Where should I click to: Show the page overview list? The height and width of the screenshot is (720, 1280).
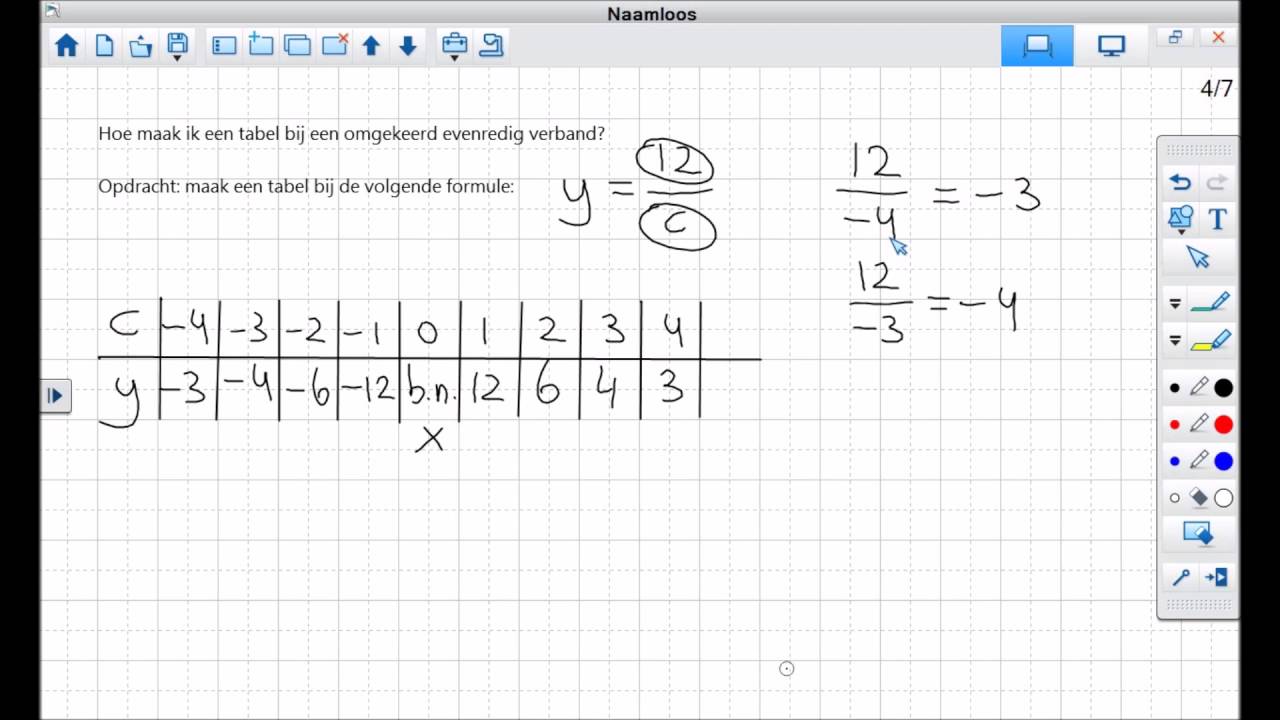coord(224,45)
